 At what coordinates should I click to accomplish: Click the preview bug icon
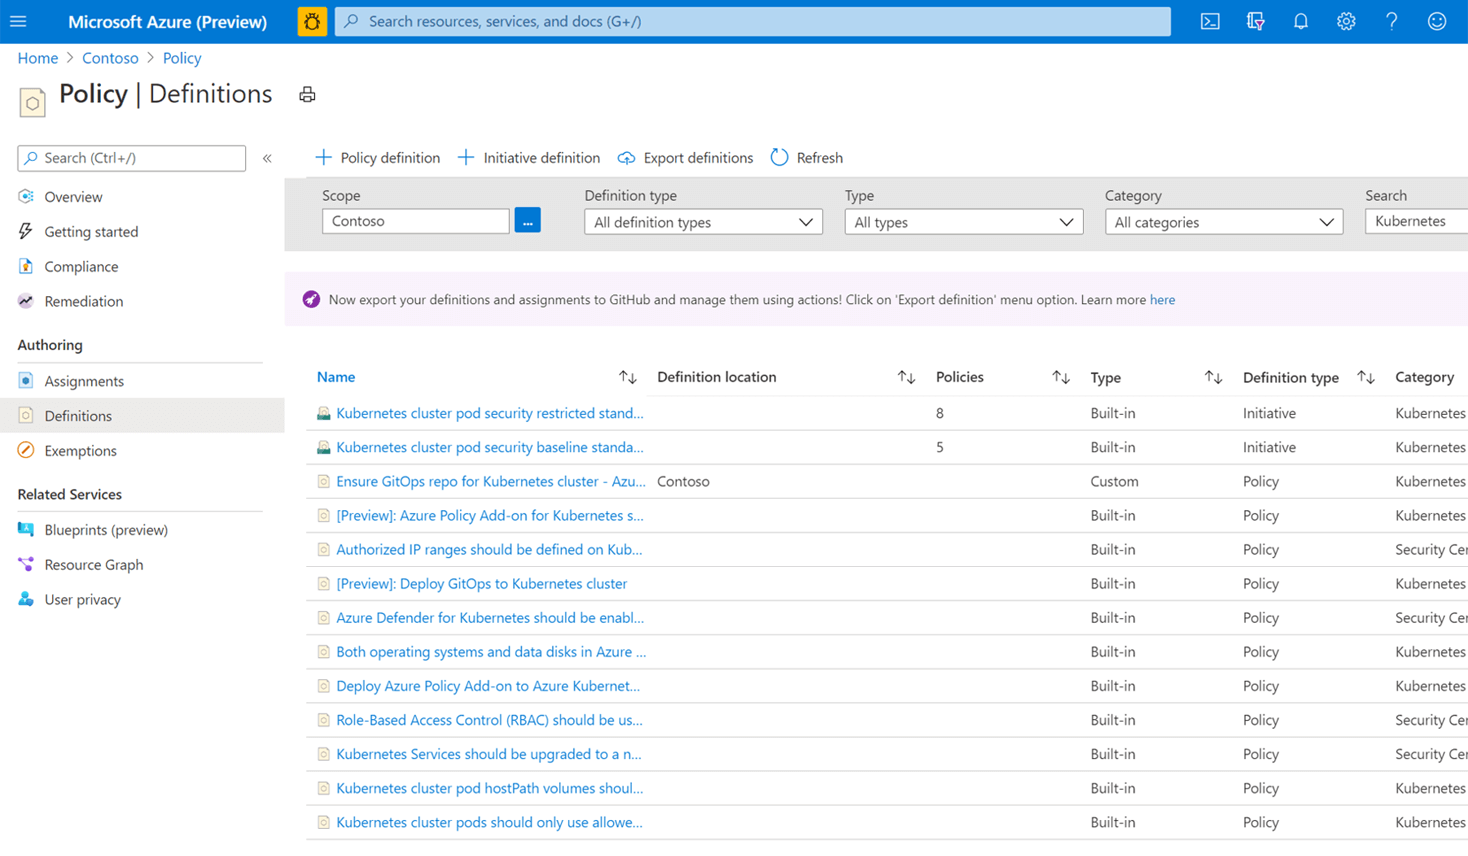click(312, 21)
